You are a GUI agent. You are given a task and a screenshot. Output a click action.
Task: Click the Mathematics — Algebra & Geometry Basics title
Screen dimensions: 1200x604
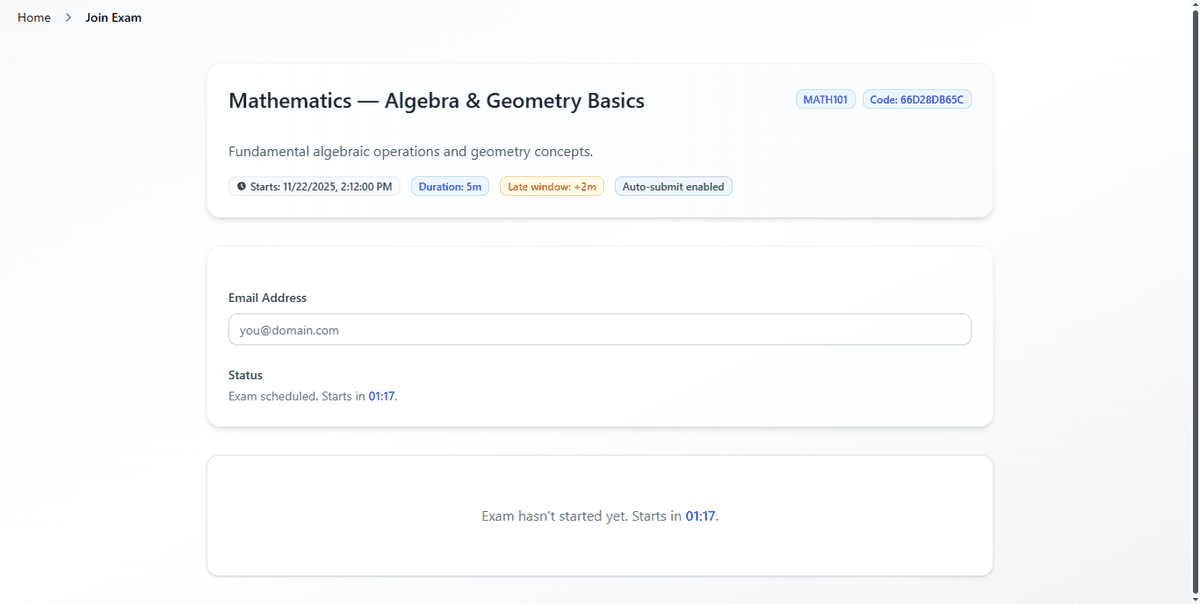pos(436,101)
